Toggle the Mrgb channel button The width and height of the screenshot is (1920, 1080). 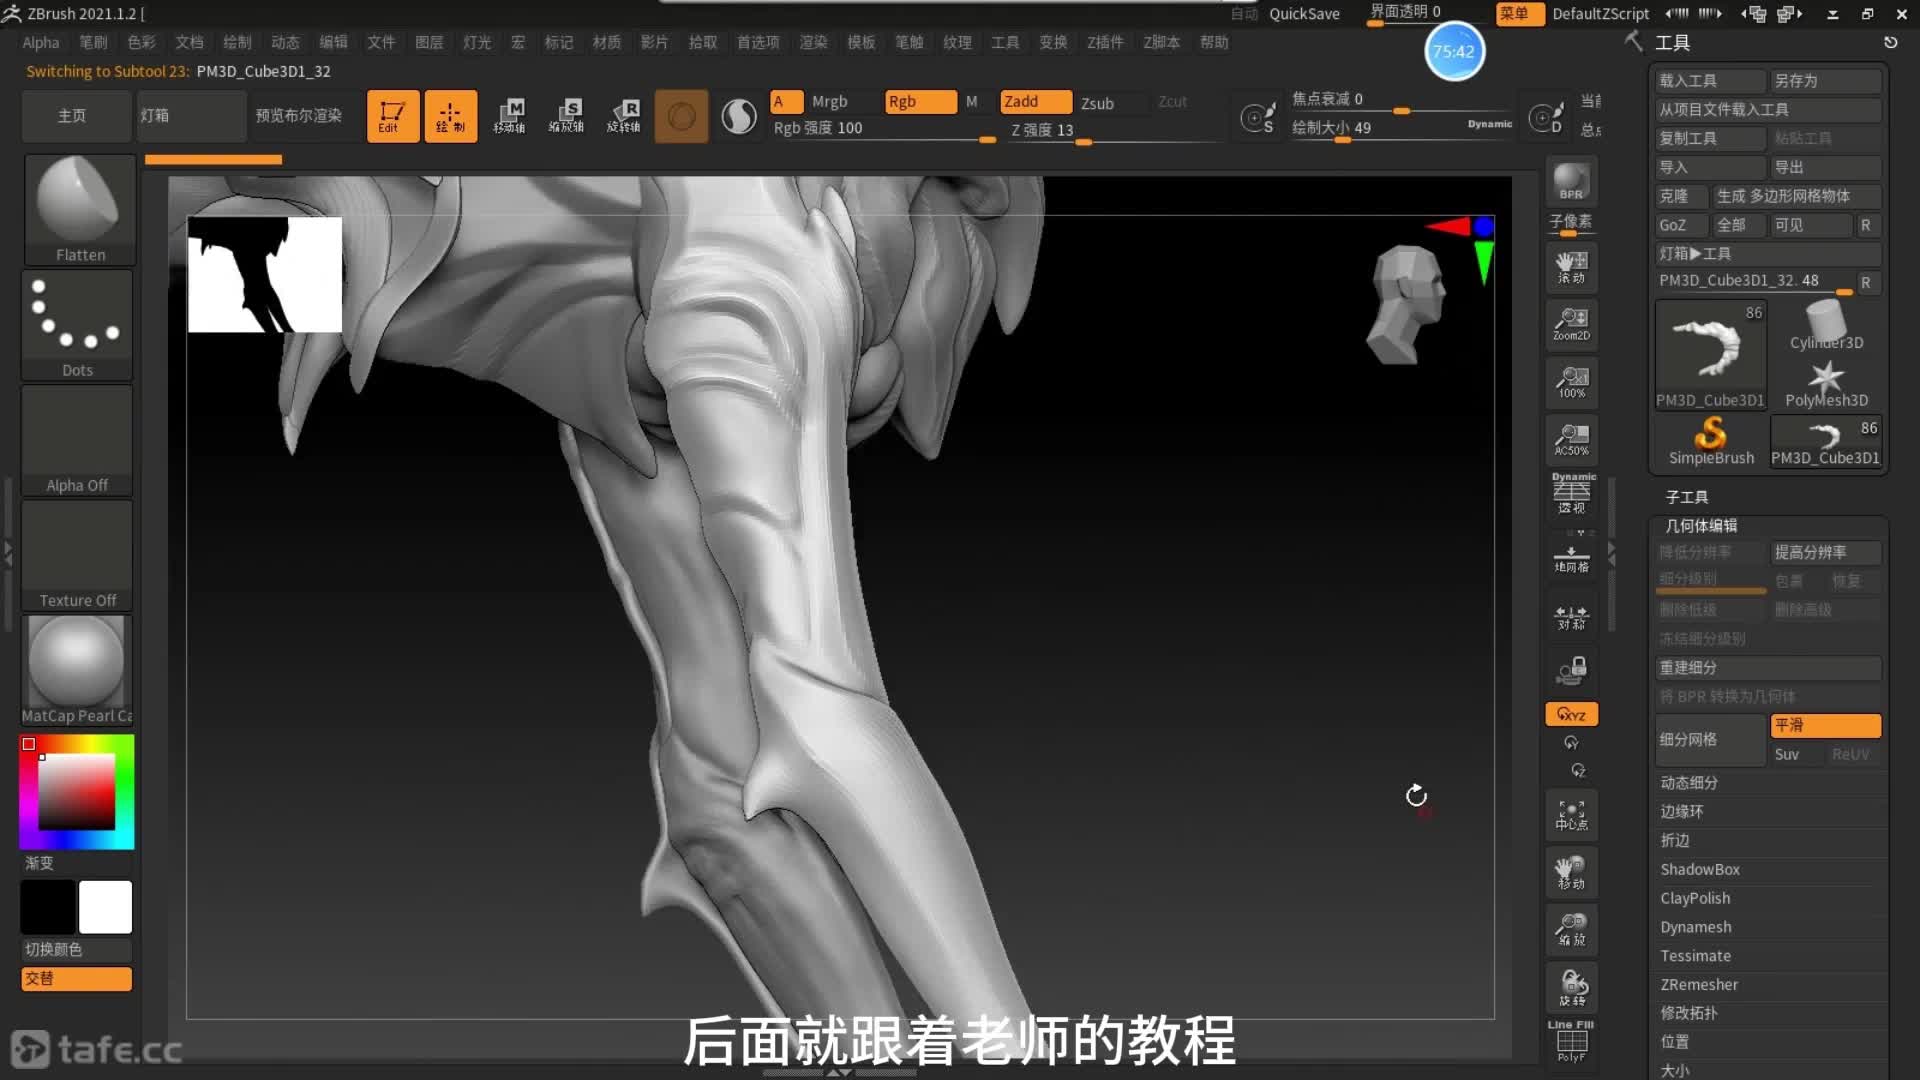(829, 102)
